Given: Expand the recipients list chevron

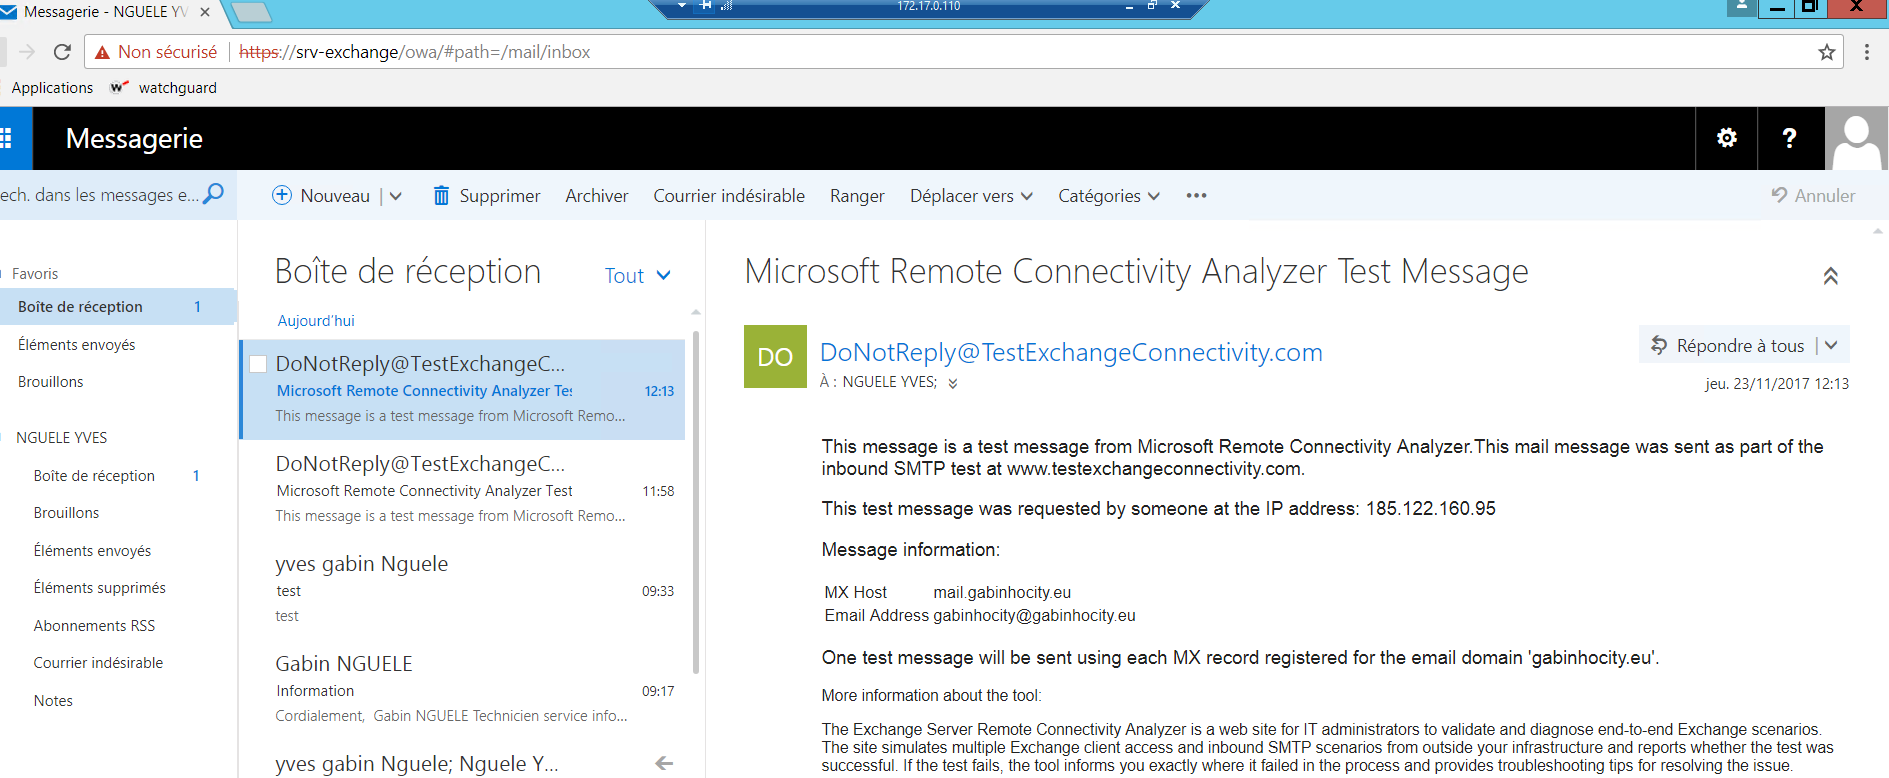Looking at the screenshot, I should [x=953, y=383].
